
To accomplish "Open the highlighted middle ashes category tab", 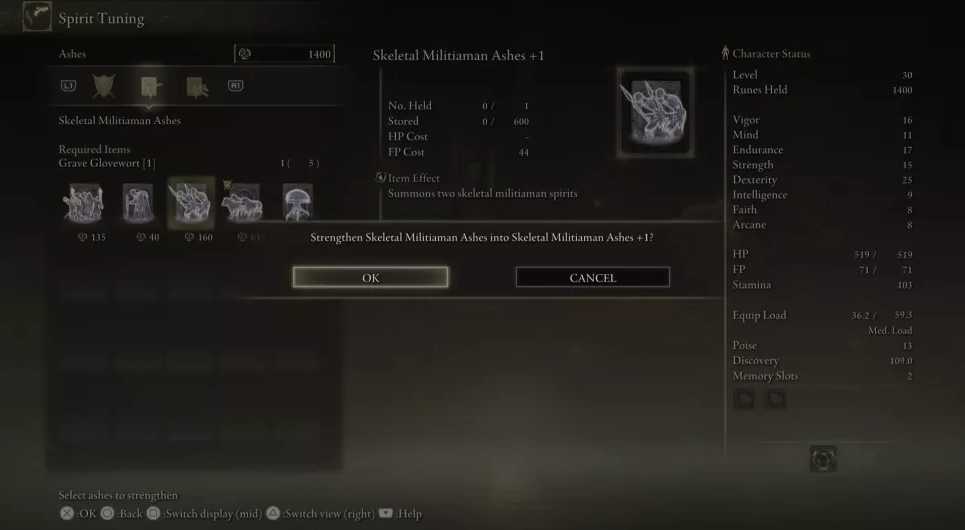I will [x=150, y=87].
